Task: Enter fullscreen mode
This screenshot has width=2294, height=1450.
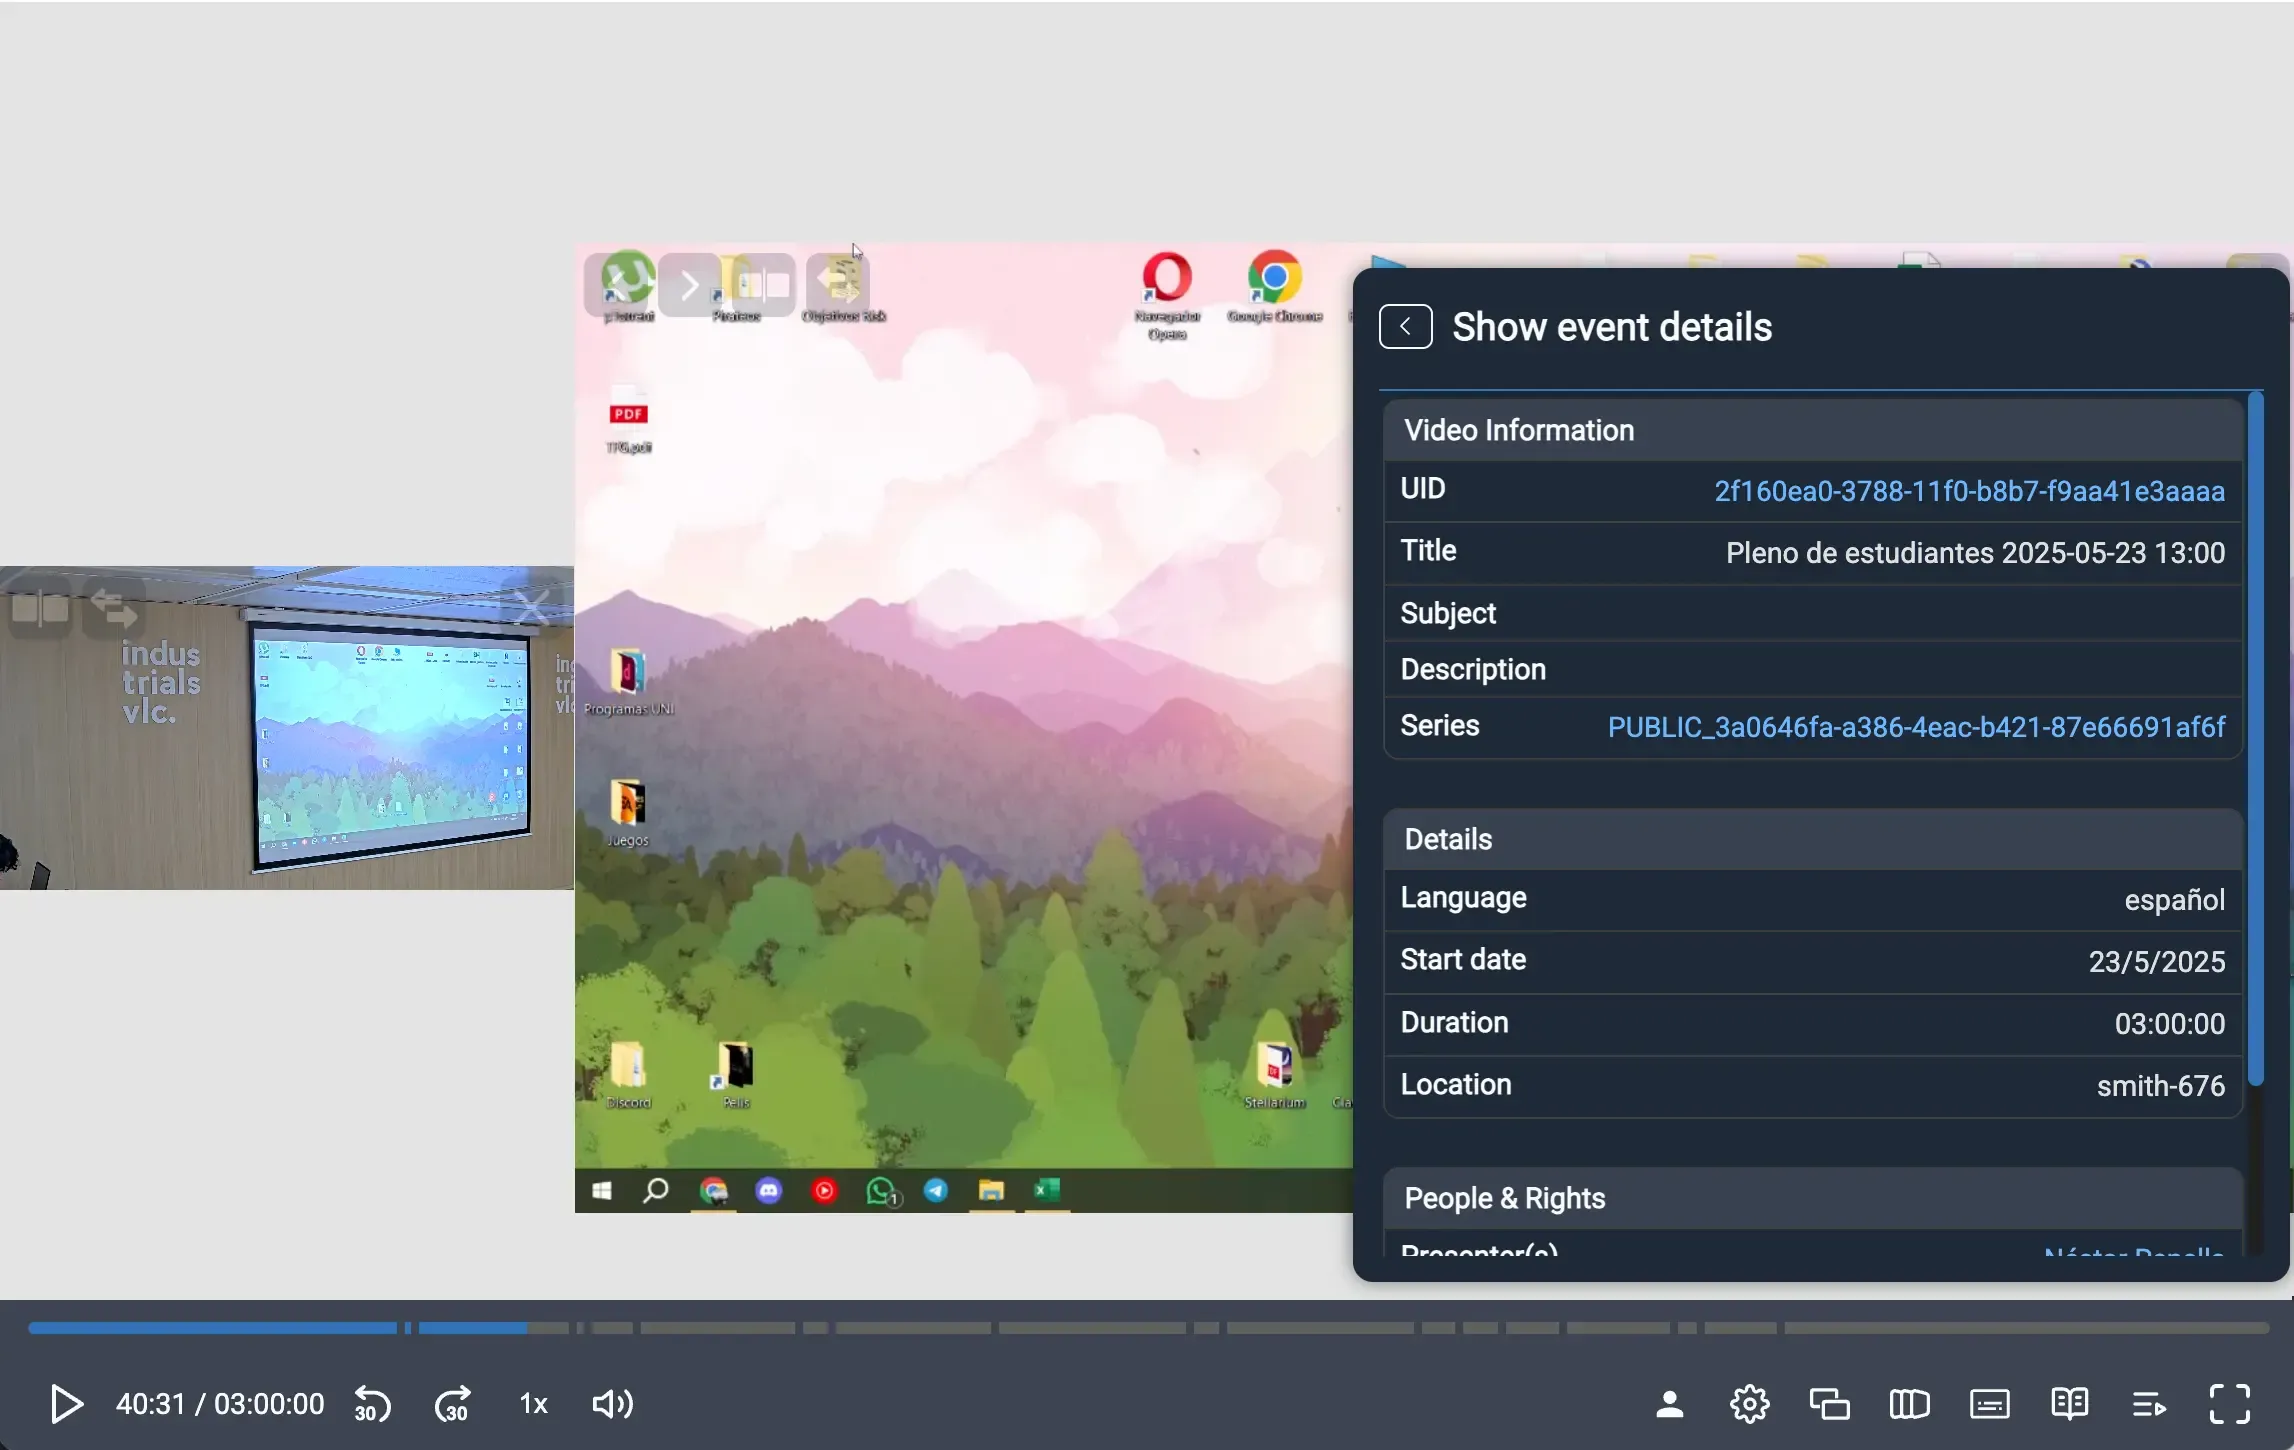Action: [2228, 1404]
